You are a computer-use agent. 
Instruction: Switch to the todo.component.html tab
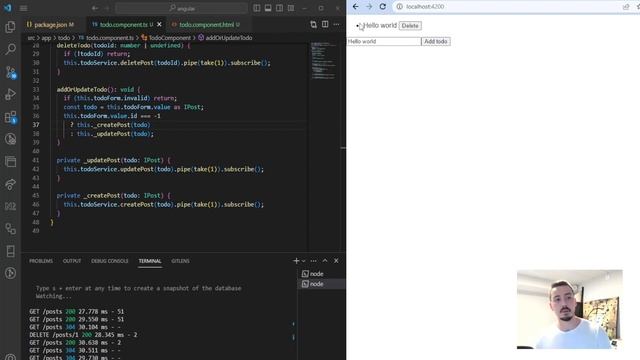pos(207,24)
